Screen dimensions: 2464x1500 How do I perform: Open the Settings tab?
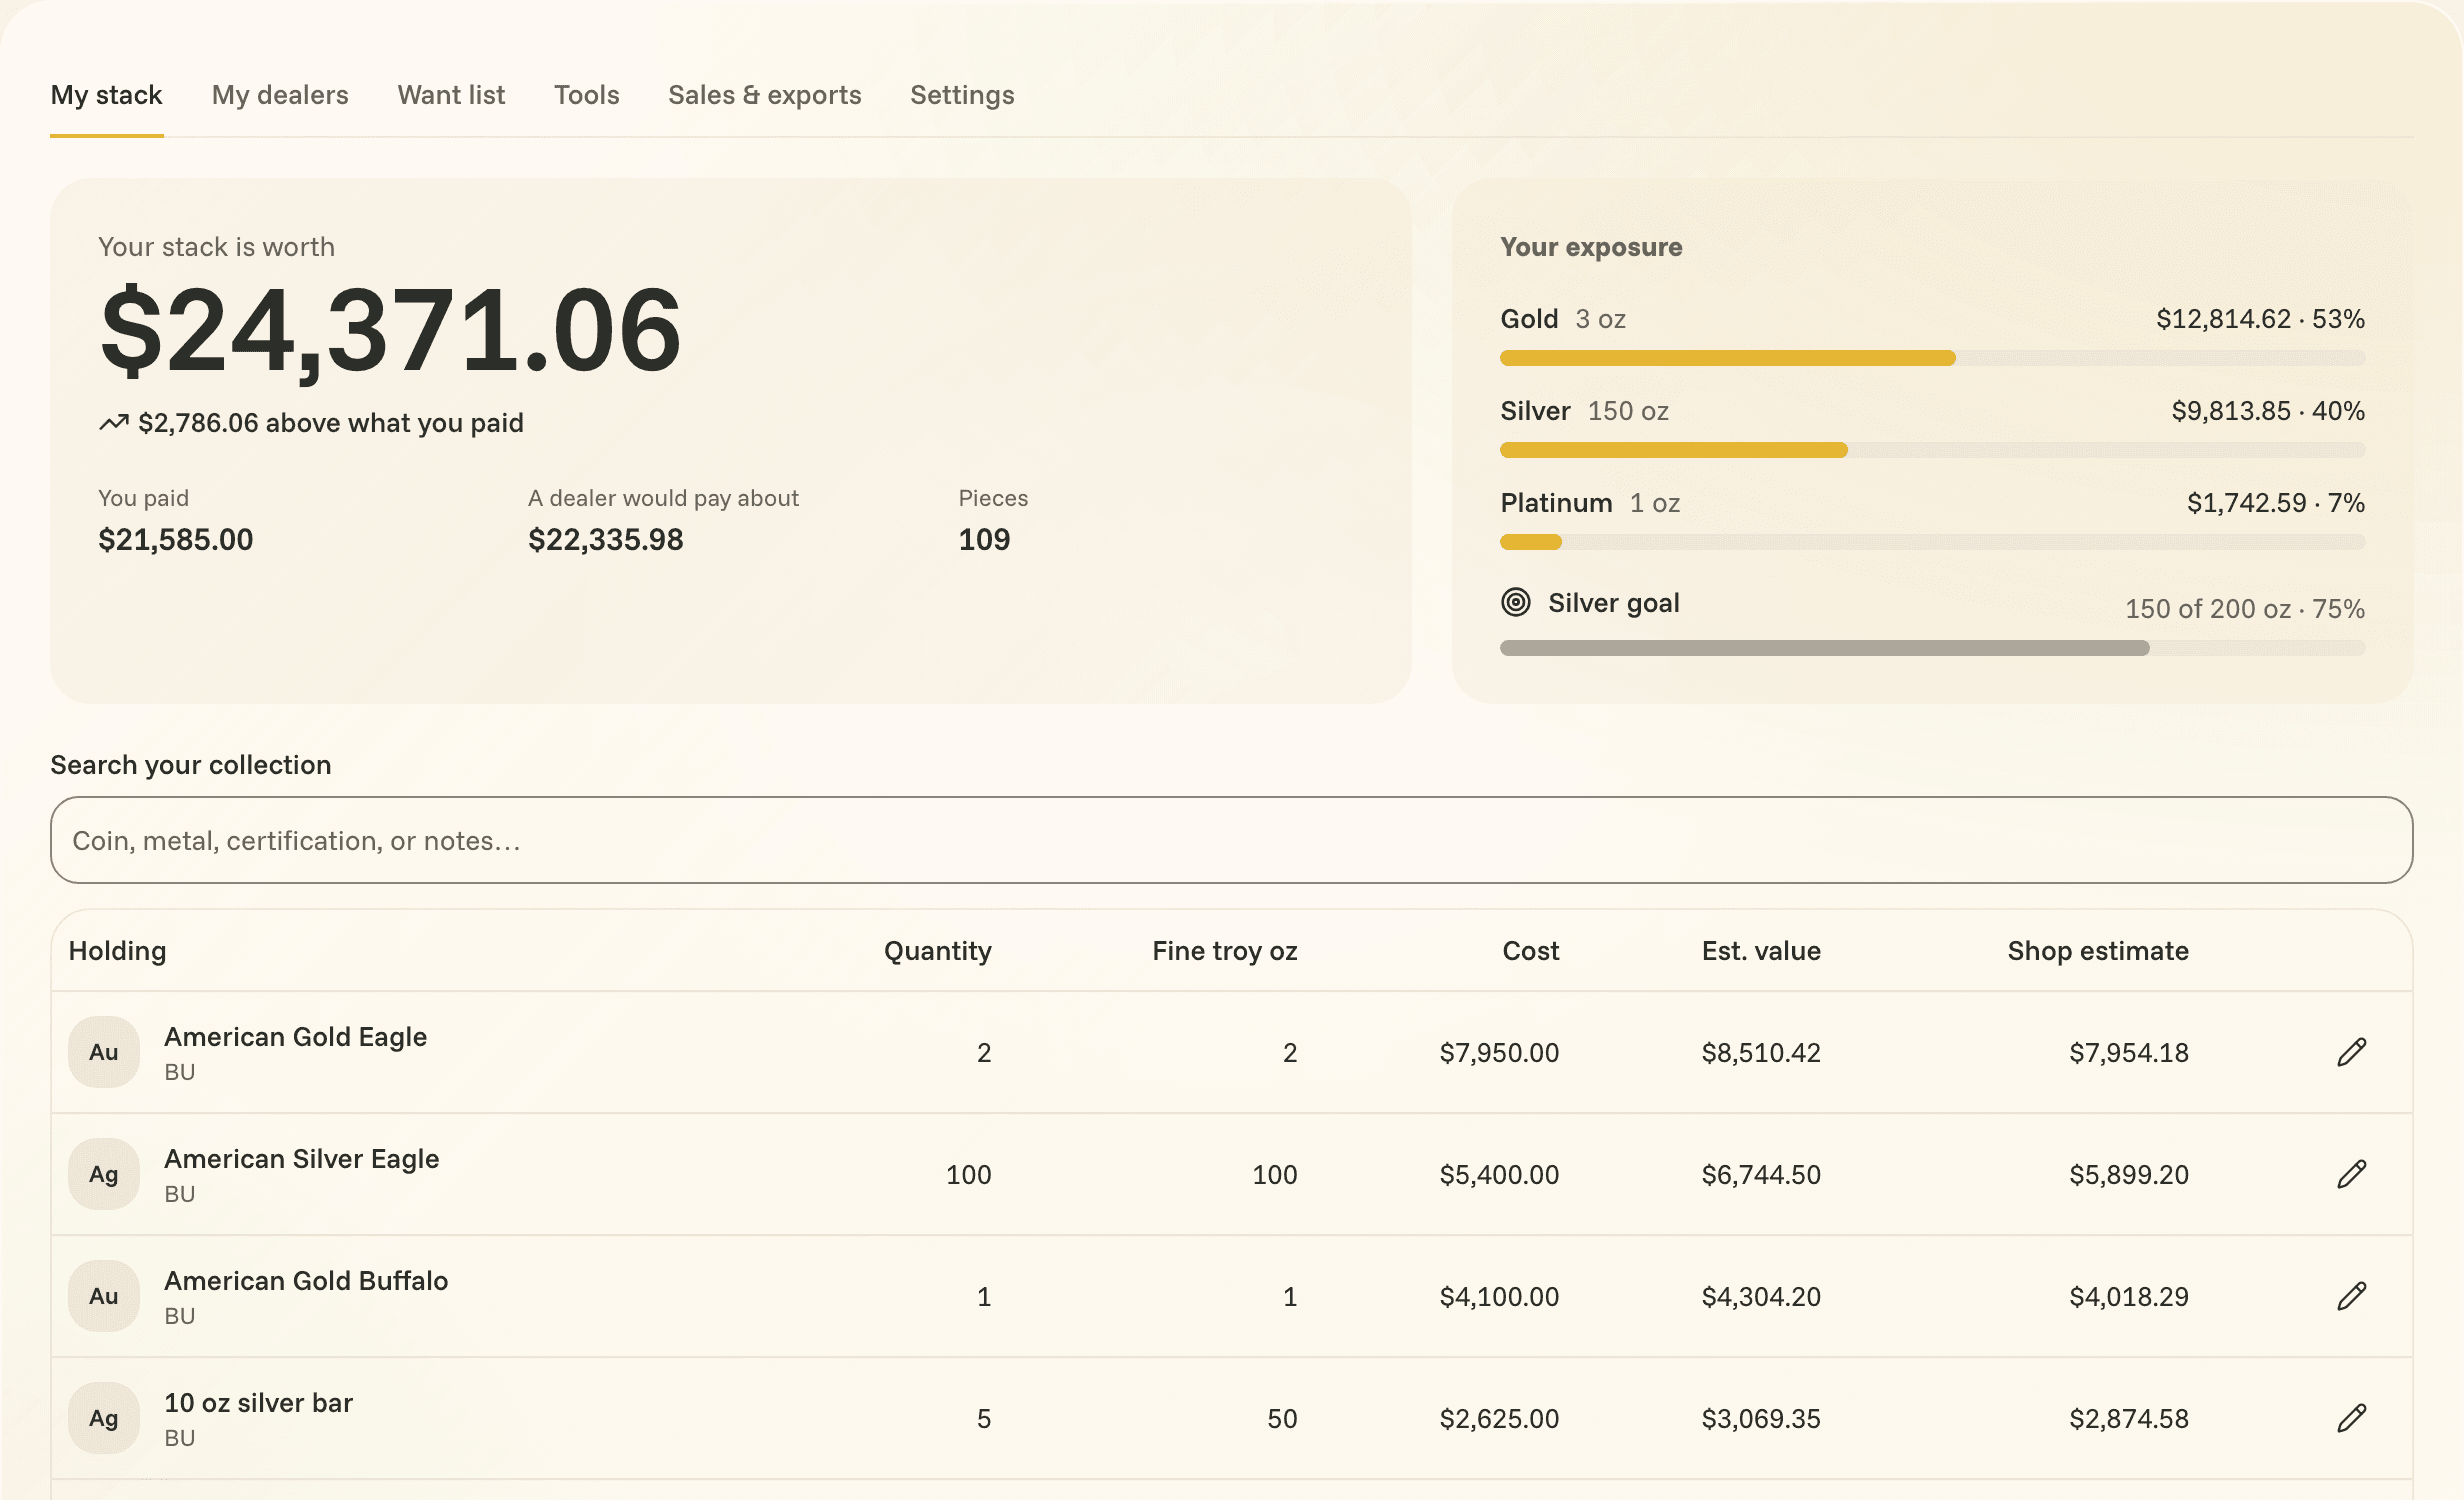click(x=962, y=95)
